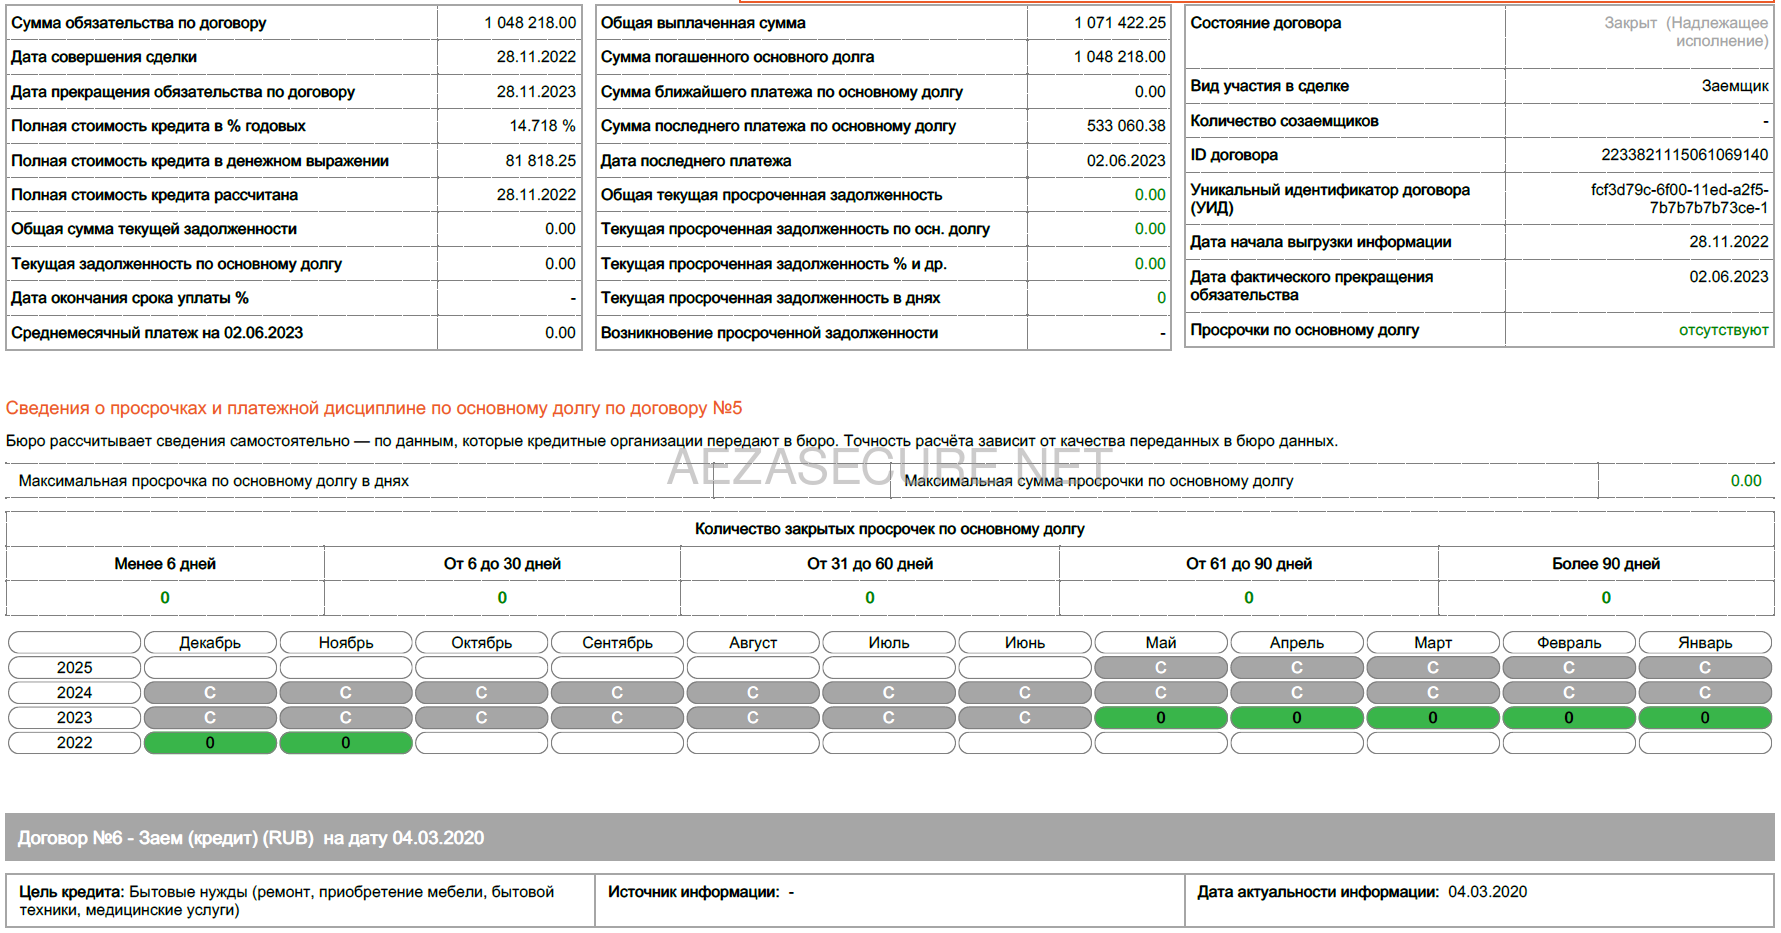Click column header 'От 6 до 30 дней'
1781x933 pixels.
(502, 564)
